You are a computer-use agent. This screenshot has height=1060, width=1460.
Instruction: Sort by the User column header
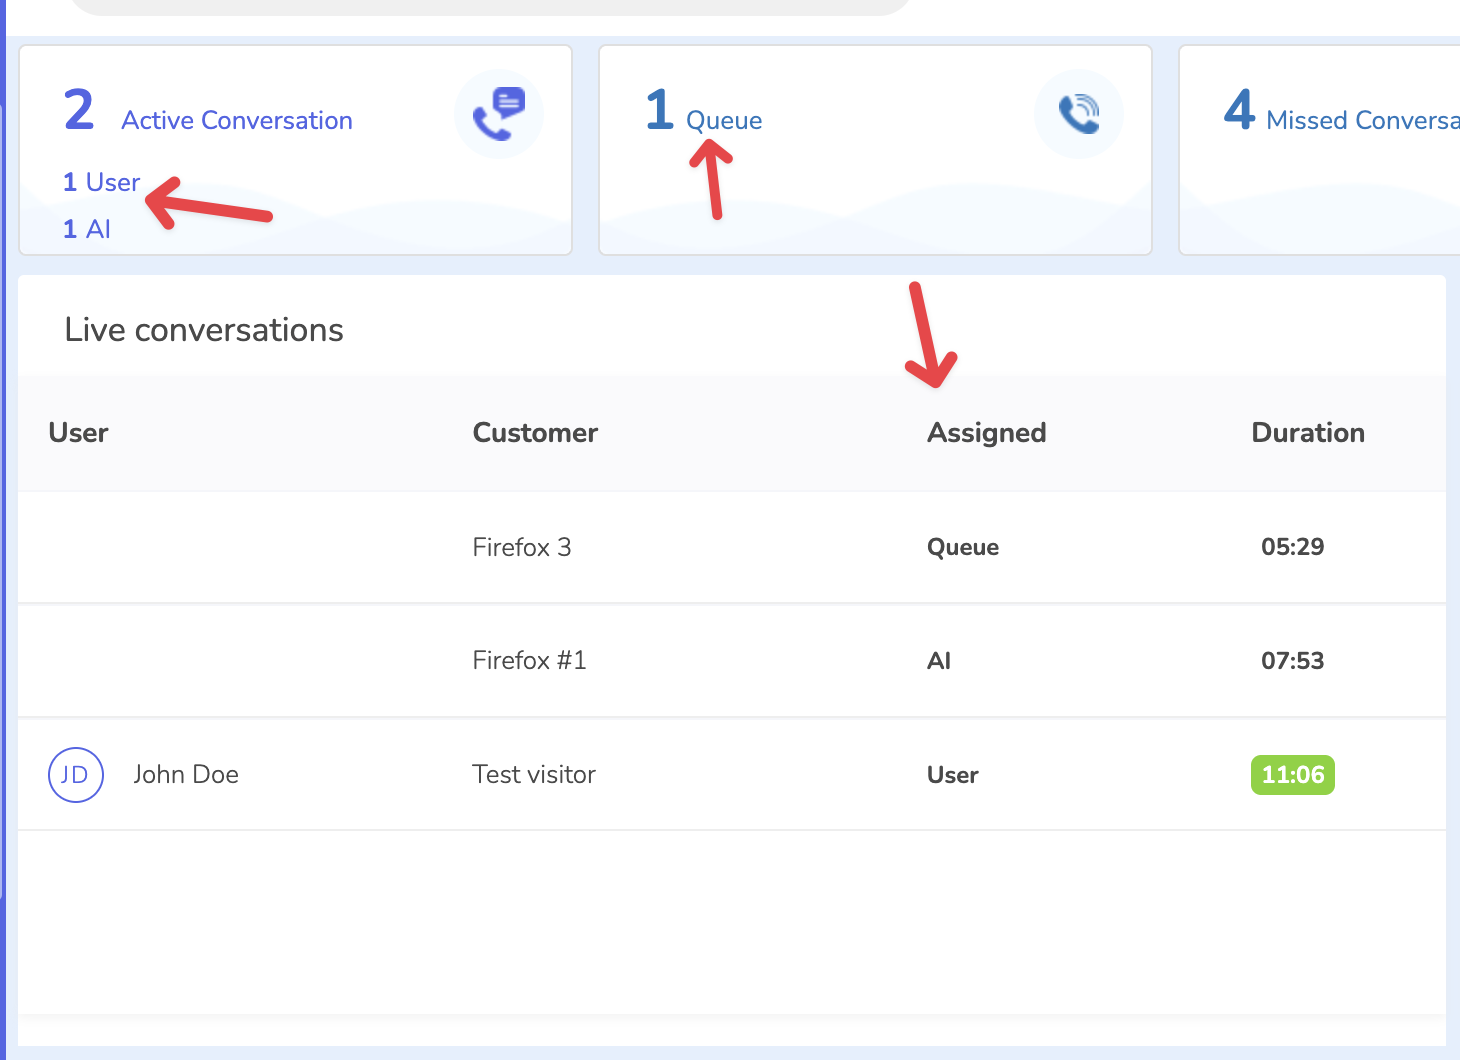click(78, 433)
